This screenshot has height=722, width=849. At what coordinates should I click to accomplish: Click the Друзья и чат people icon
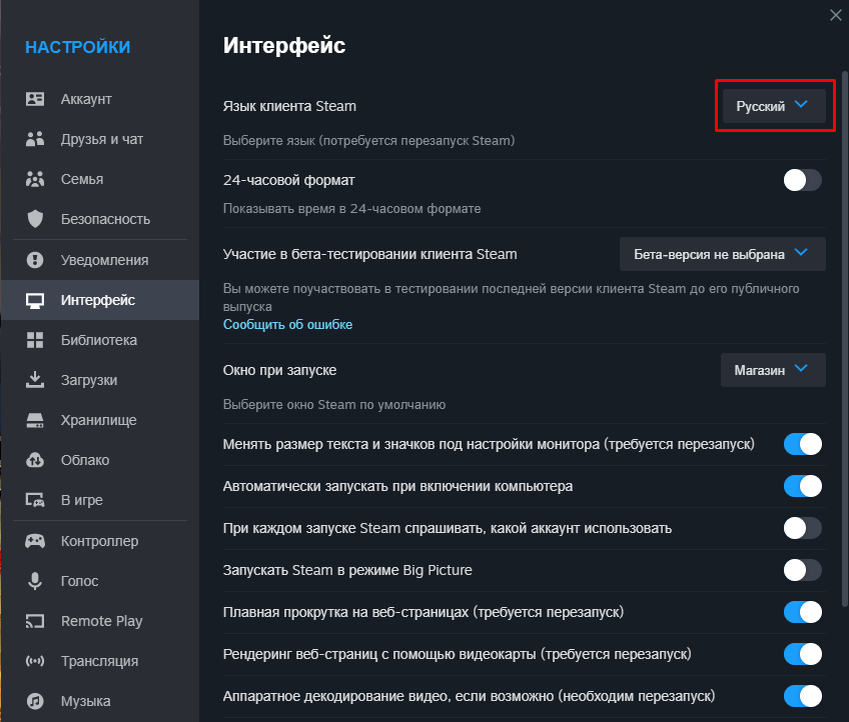click(x=36, y=139)
